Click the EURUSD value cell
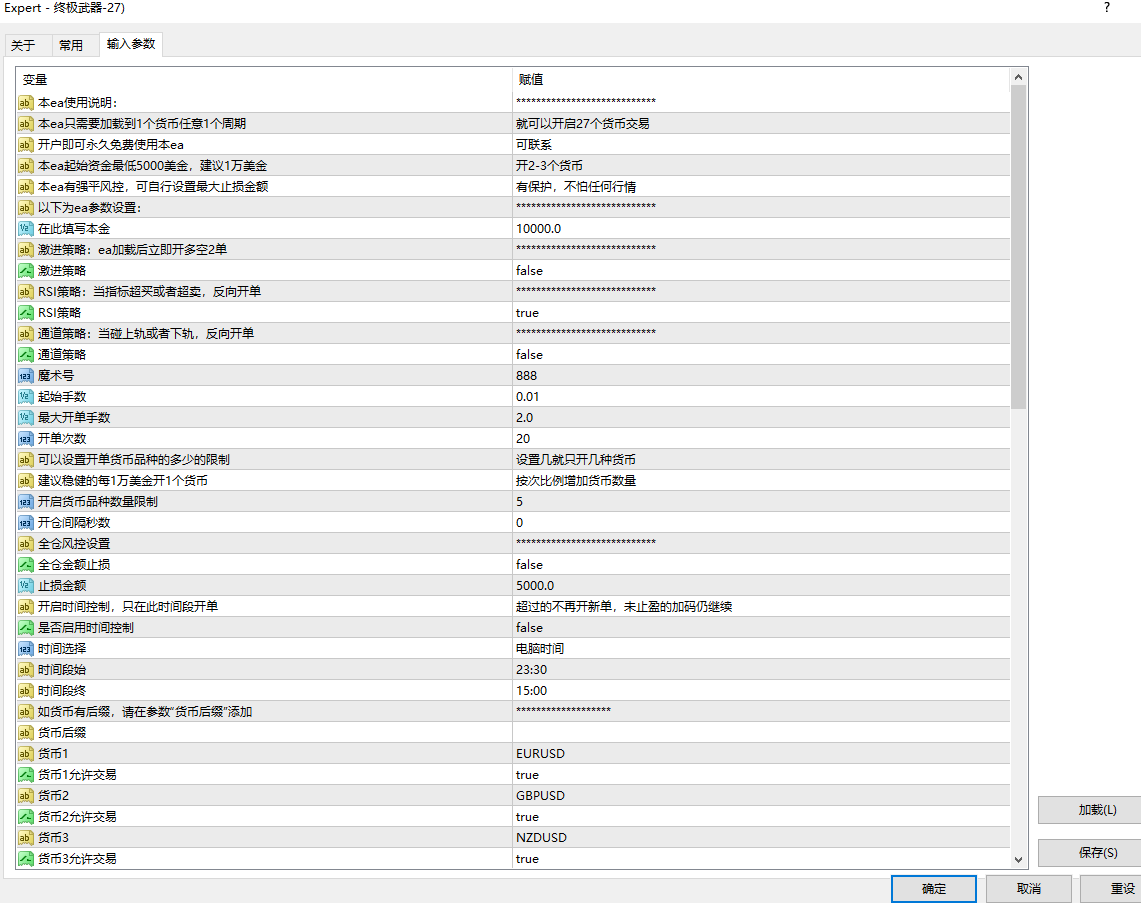This screenshot has height=903, width=1141. tap(761, 754)
